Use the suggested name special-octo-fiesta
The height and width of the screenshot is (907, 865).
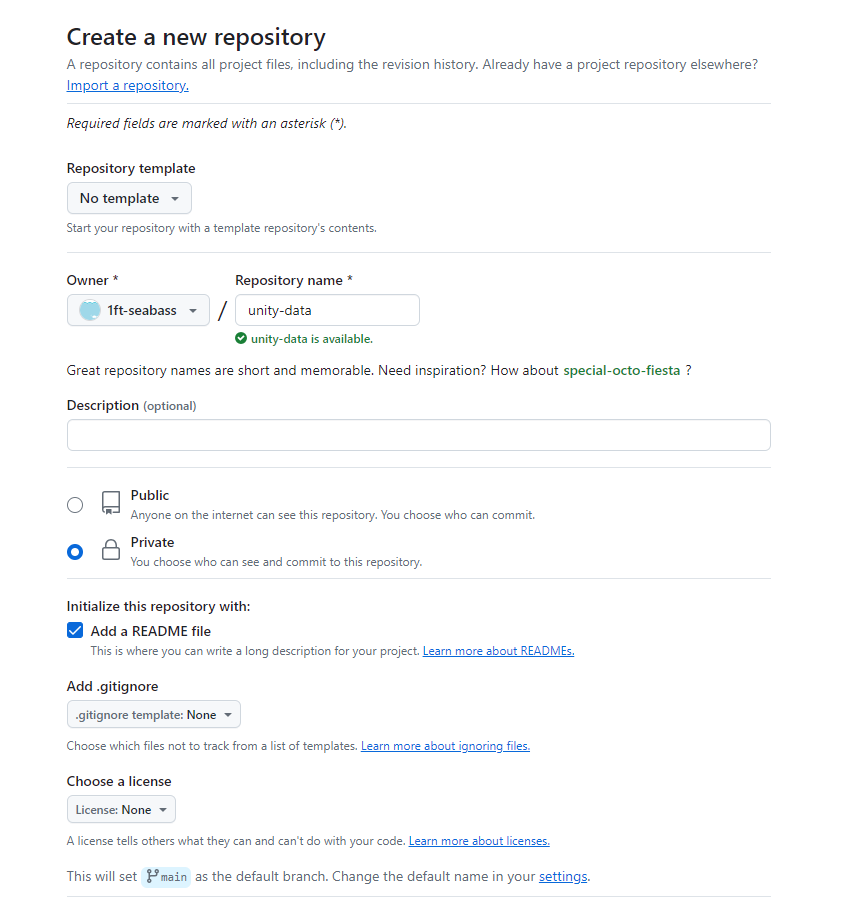(621, 370)
